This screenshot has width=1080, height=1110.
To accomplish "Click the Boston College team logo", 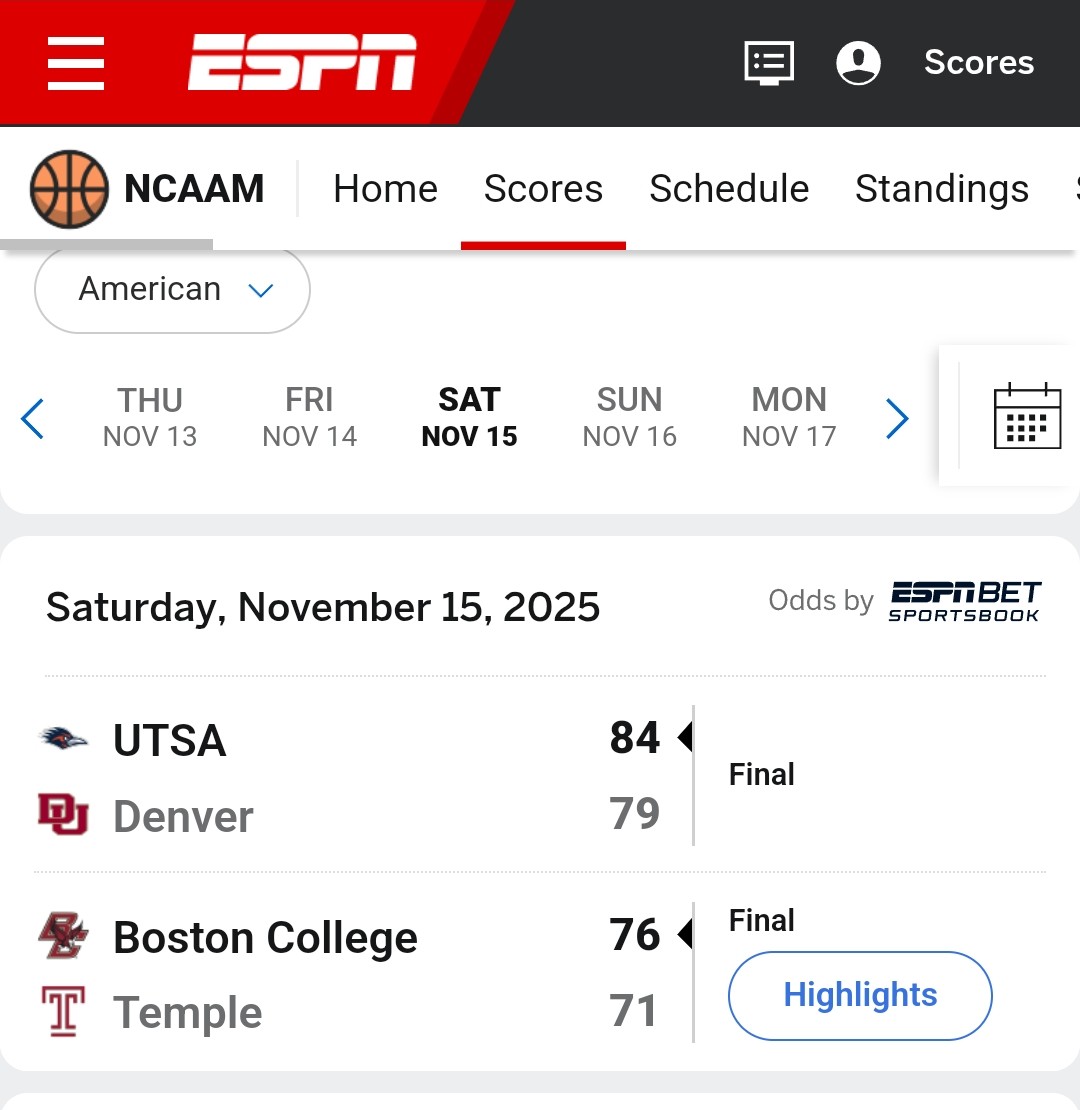I will (64, 937).
